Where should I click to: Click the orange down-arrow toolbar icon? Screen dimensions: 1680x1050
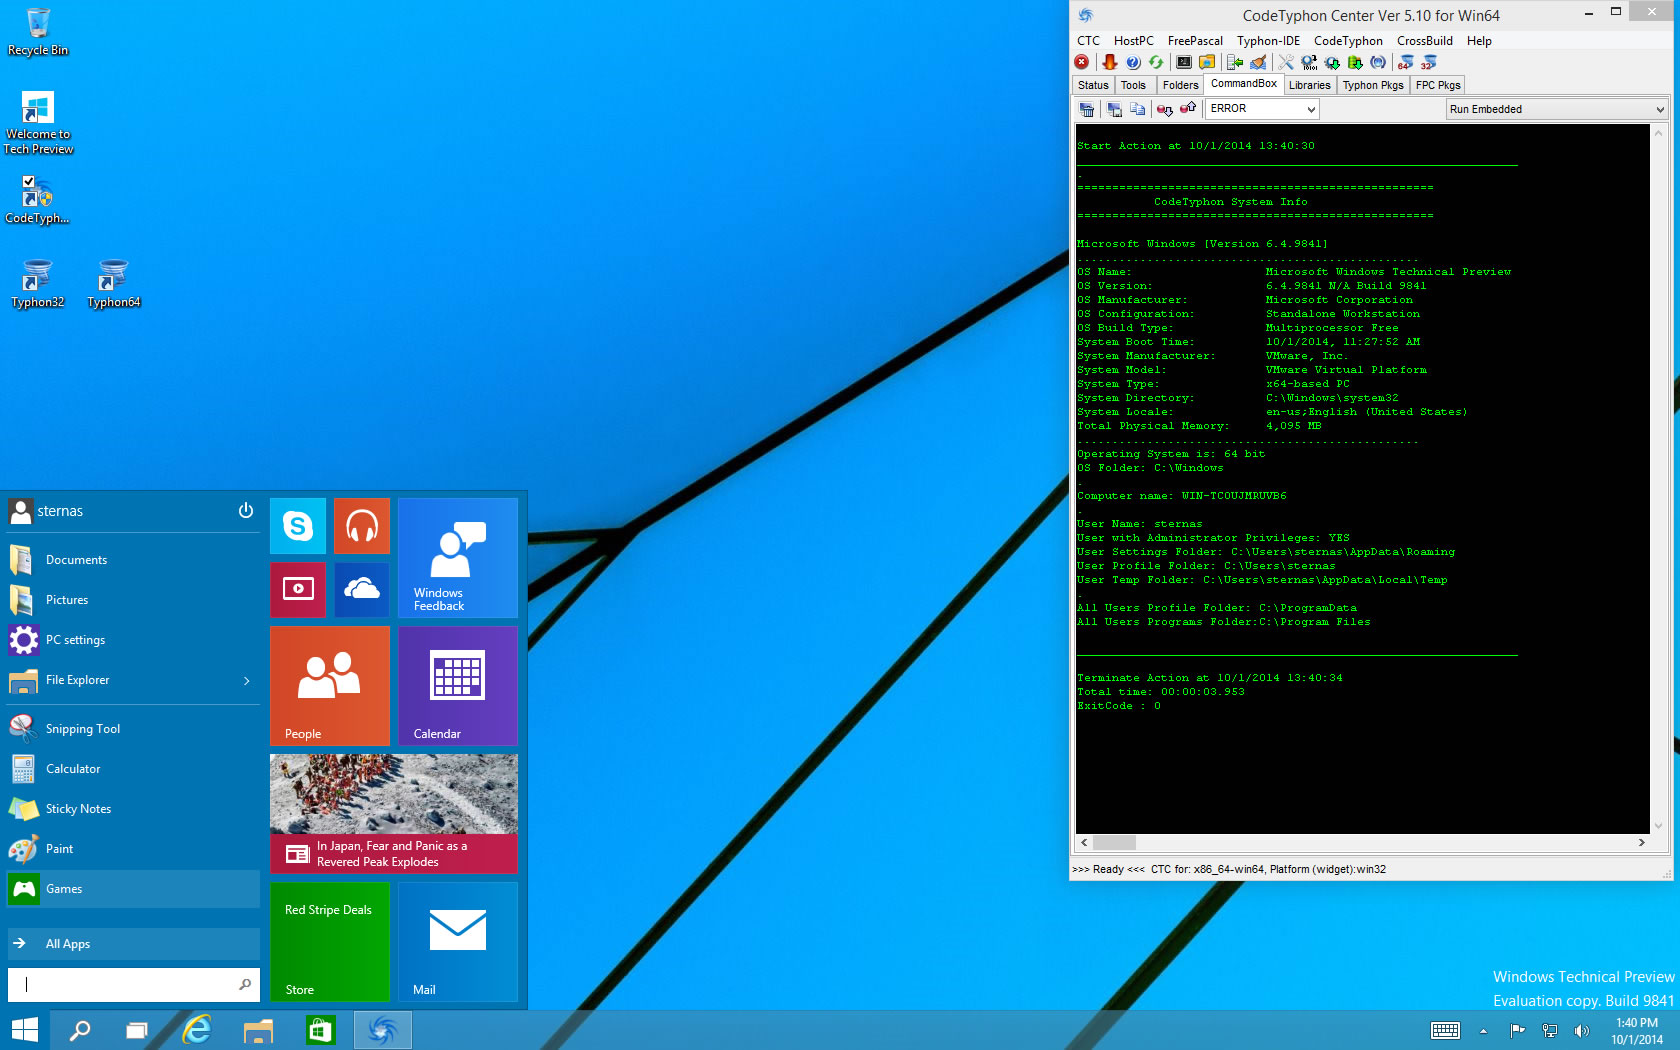click(1109, 62)
